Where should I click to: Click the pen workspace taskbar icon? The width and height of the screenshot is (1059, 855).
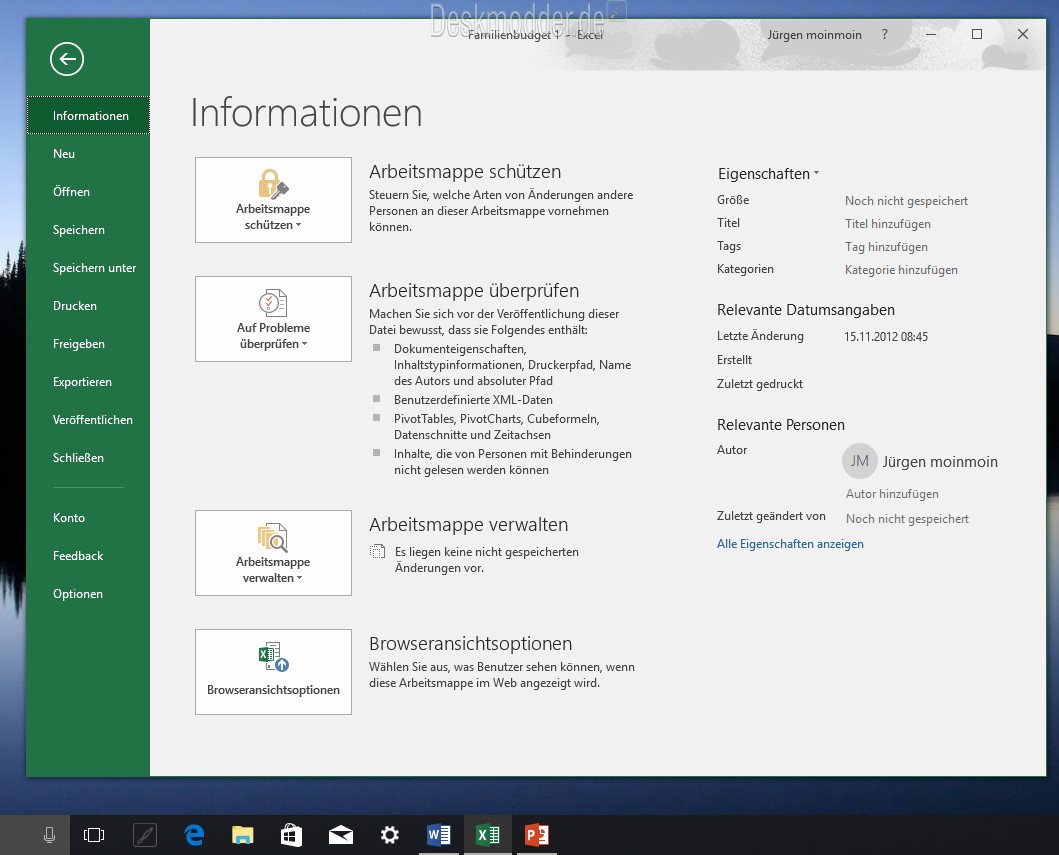click(x=145, y=835)
